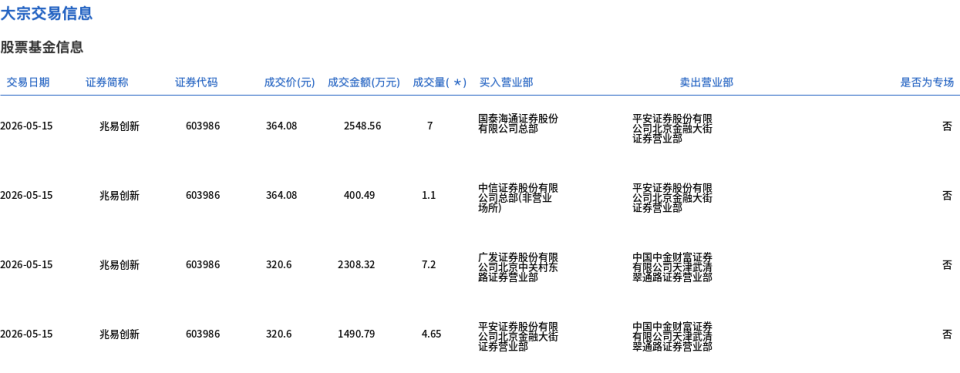Select the 1490.79 amount cell
Screen dimensions: 960x373
coord(356,334)
